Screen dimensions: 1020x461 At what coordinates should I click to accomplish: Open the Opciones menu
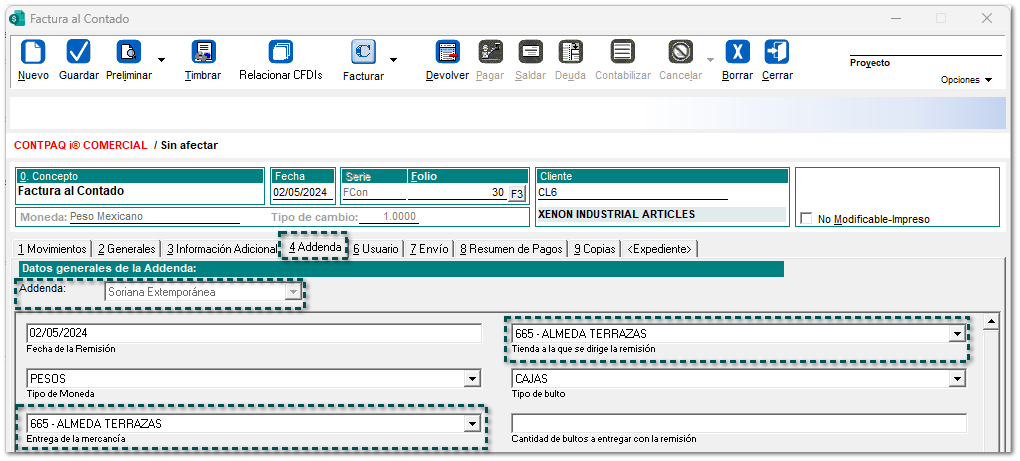point(966,80)
